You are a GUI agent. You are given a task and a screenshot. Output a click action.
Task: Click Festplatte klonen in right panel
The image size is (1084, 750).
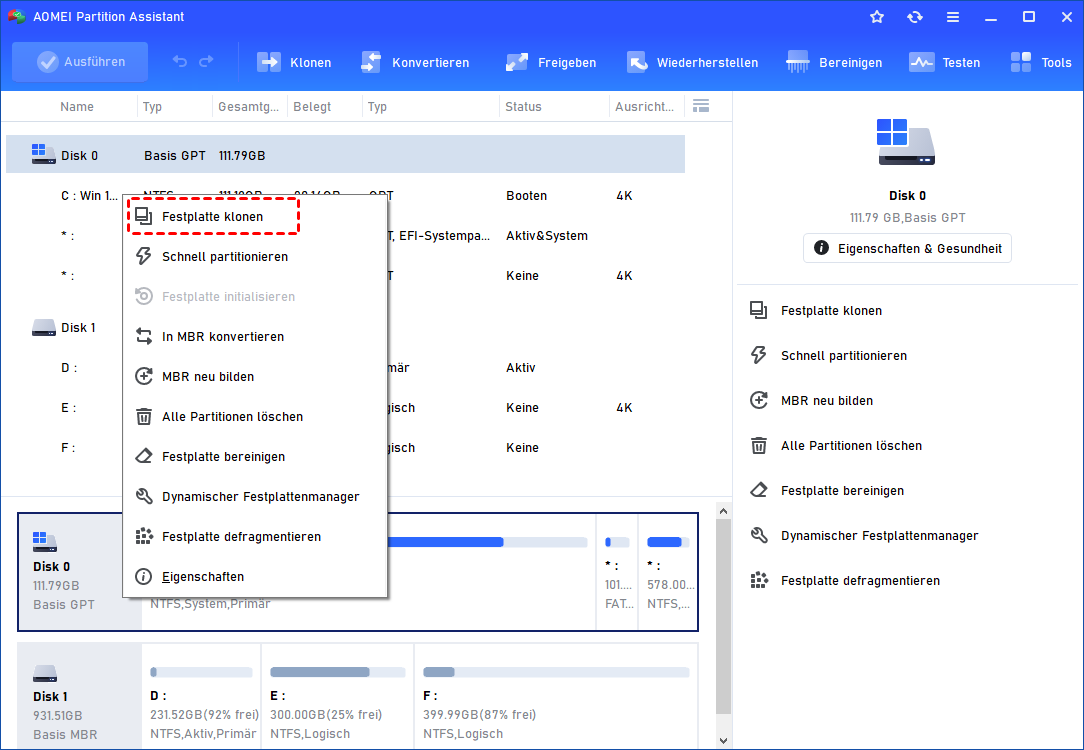point(831,311)
